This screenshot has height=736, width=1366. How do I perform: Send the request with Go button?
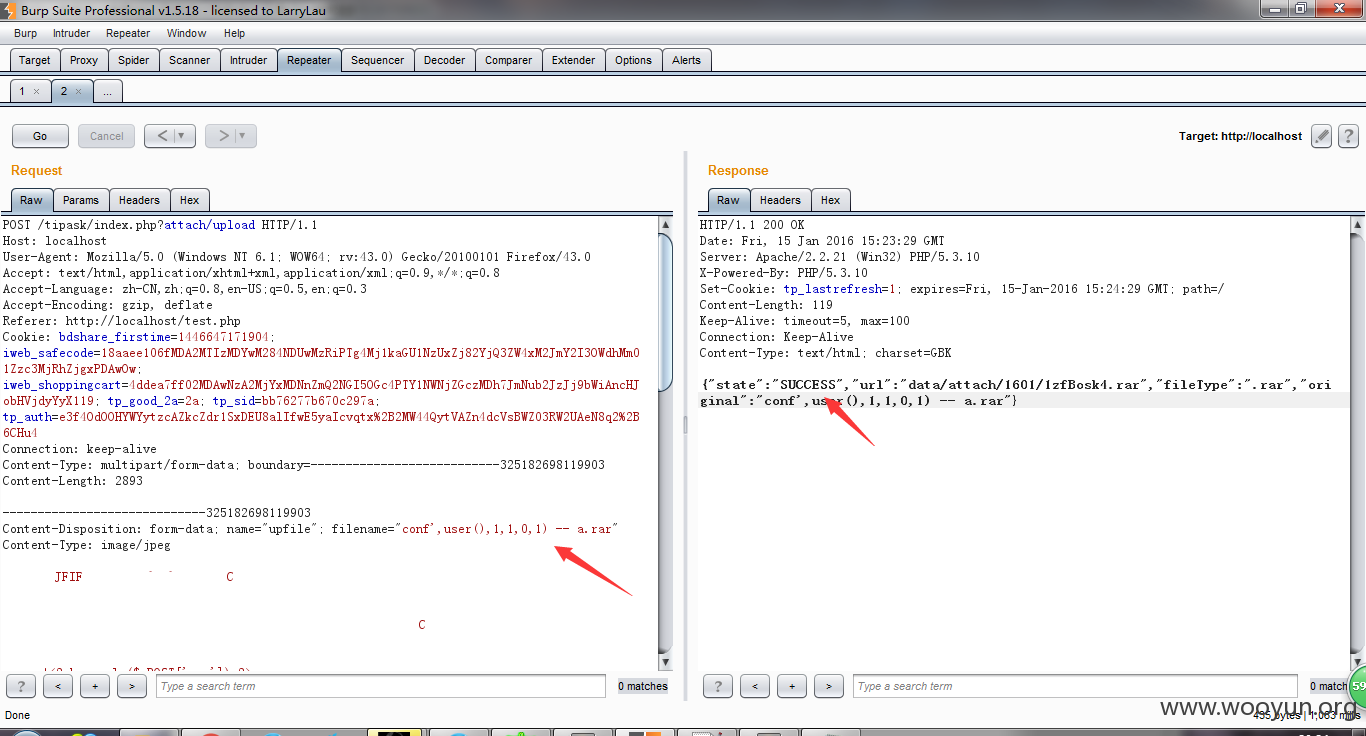[40, 136]
